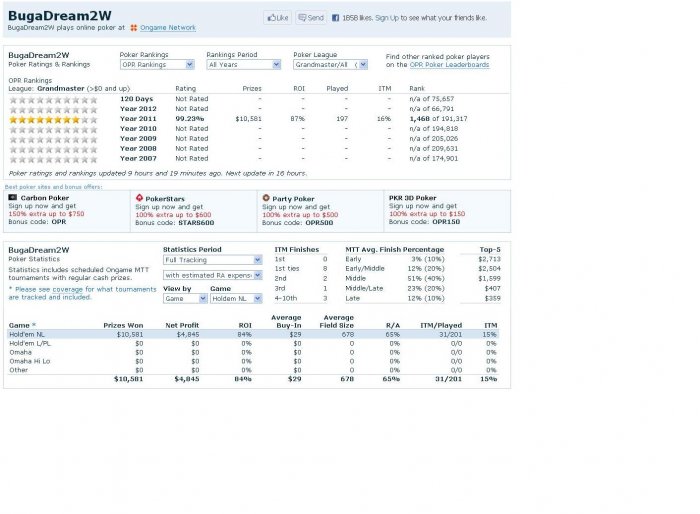This screenshot has width=700, height=514.
Task: Open the Rankings Period dropdown
Action: tap(244, 65)
